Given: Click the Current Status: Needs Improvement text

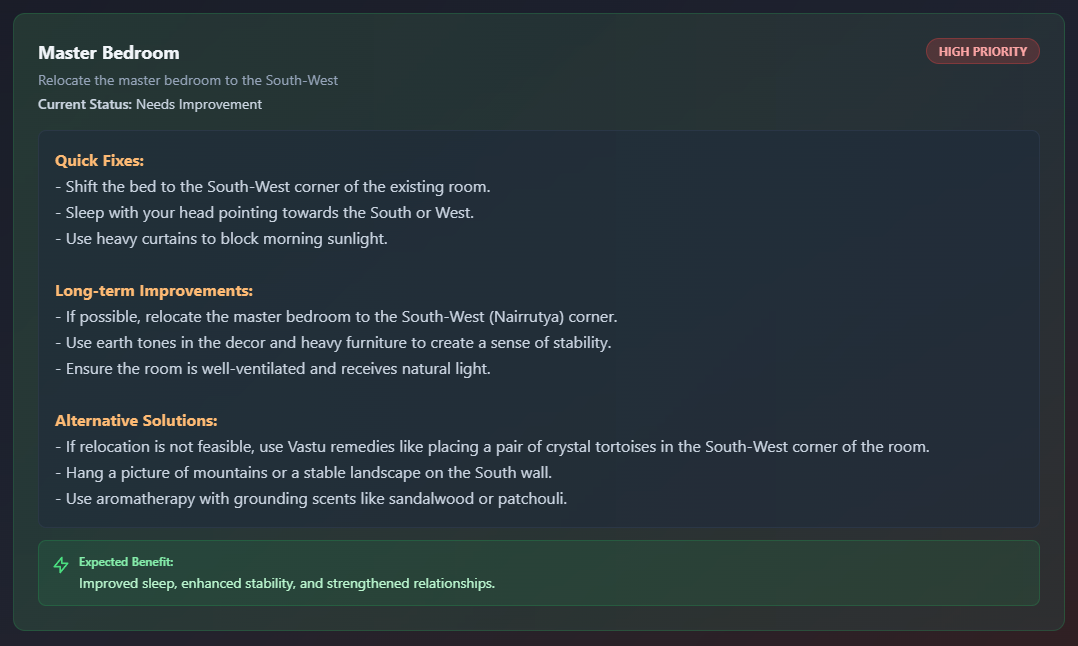Looking at the screenshot, I should pyautogui.click(x=150, y=104).
